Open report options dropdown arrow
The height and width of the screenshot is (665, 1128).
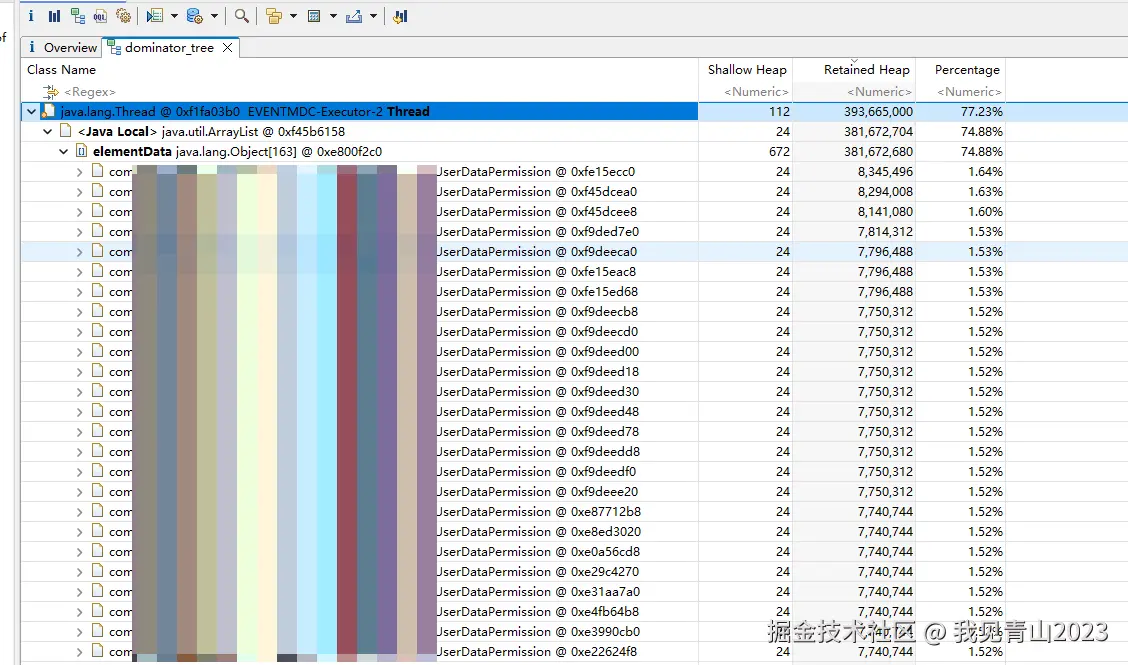tap(174, 16)
